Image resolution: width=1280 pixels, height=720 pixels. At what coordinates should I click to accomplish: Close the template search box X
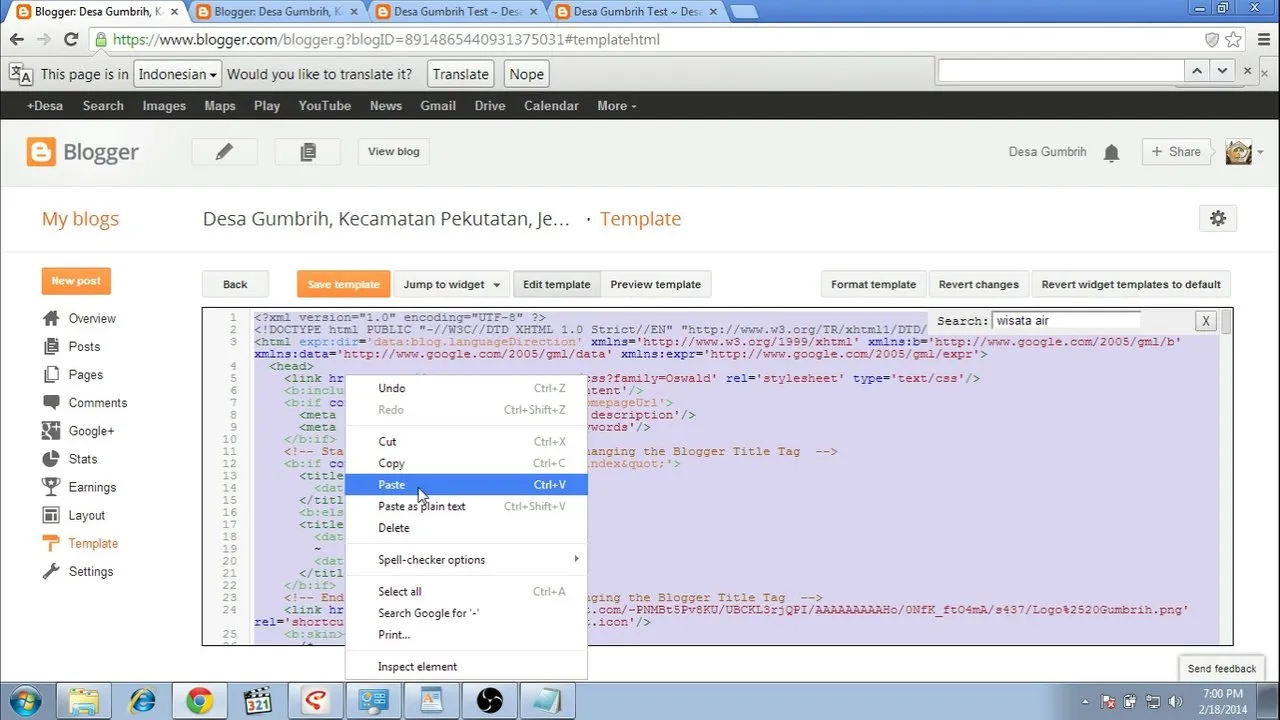click(1206, 321)
